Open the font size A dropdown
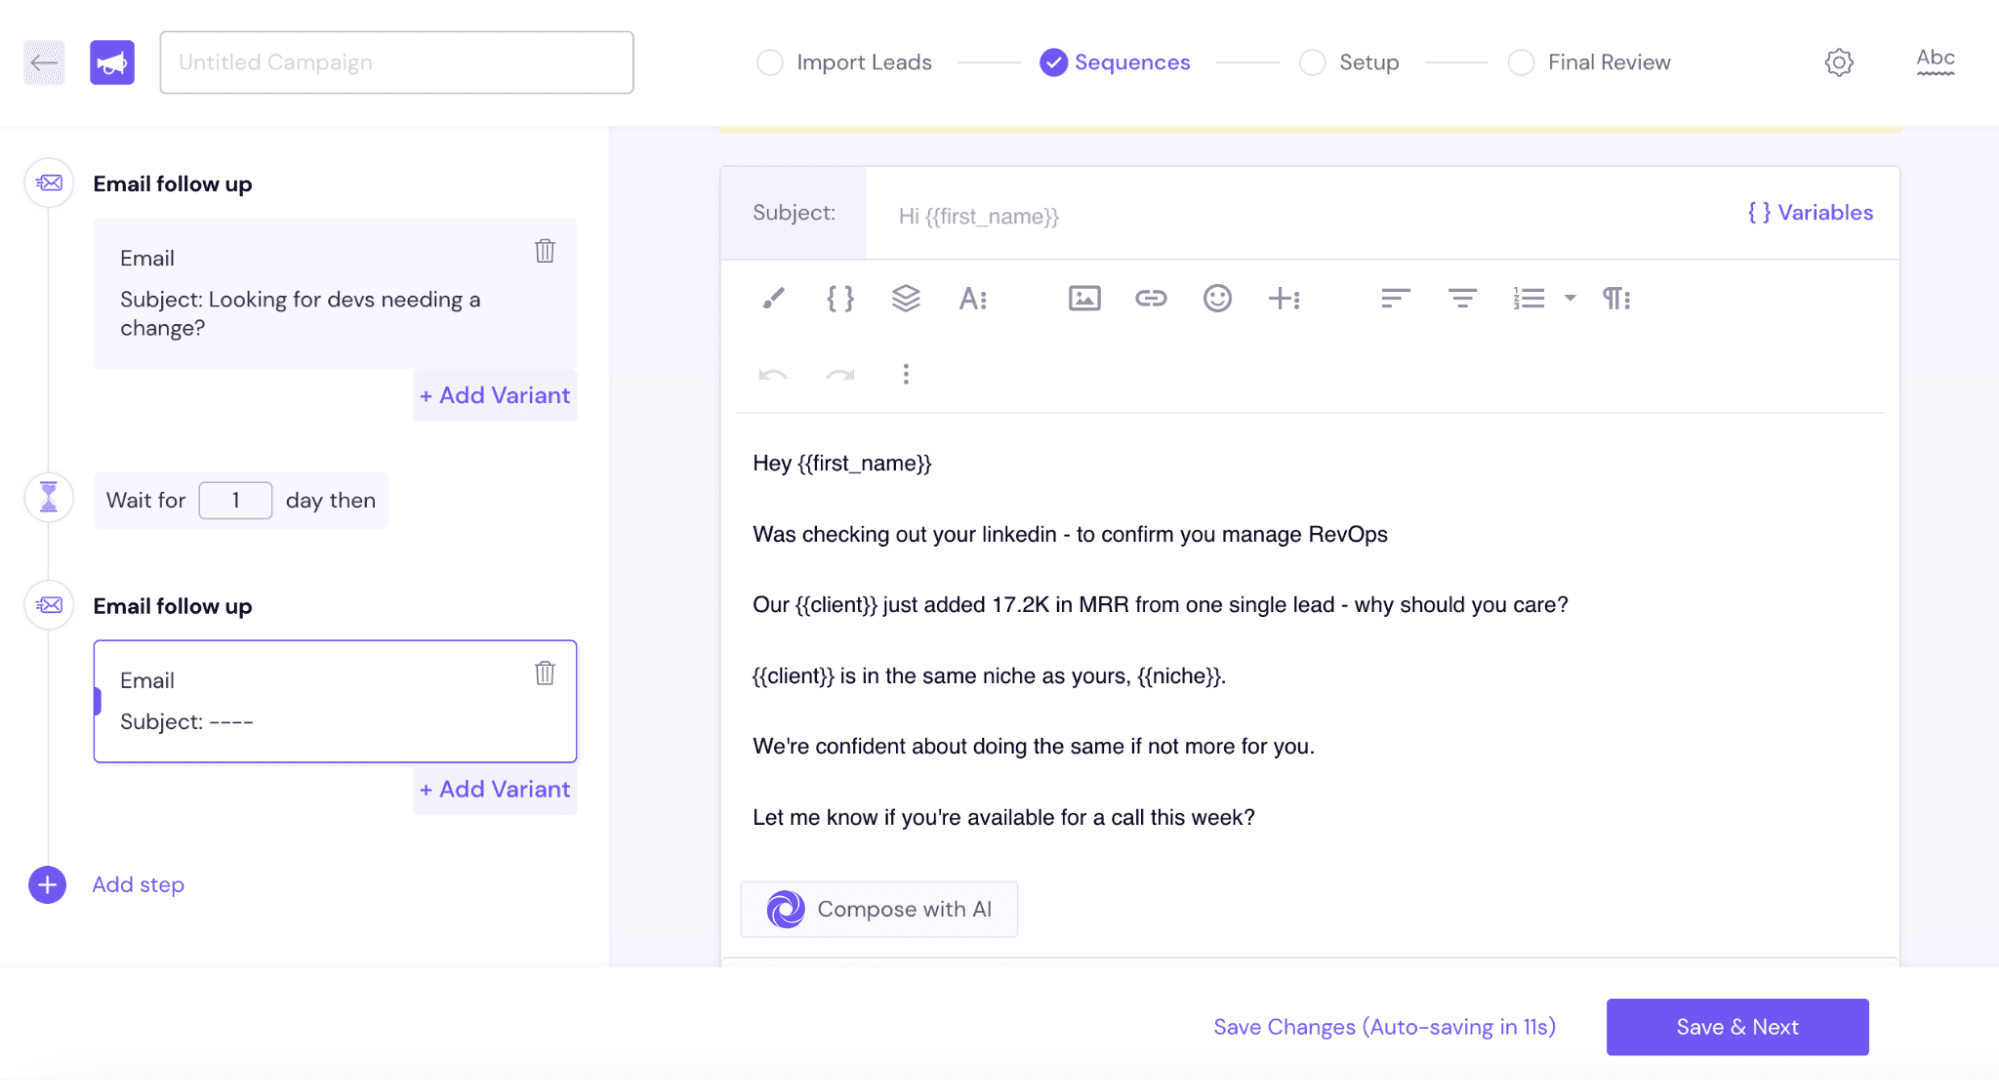 (973, 298)
